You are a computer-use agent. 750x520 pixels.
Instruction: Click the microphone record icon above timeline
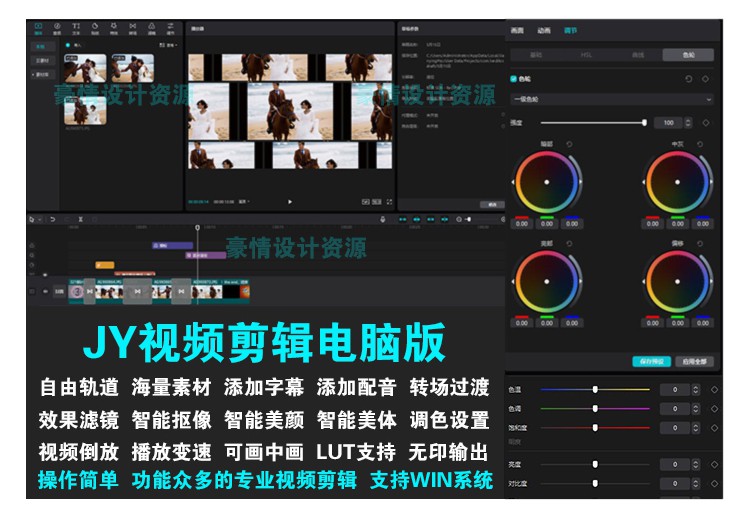click(x=382, y=219)
